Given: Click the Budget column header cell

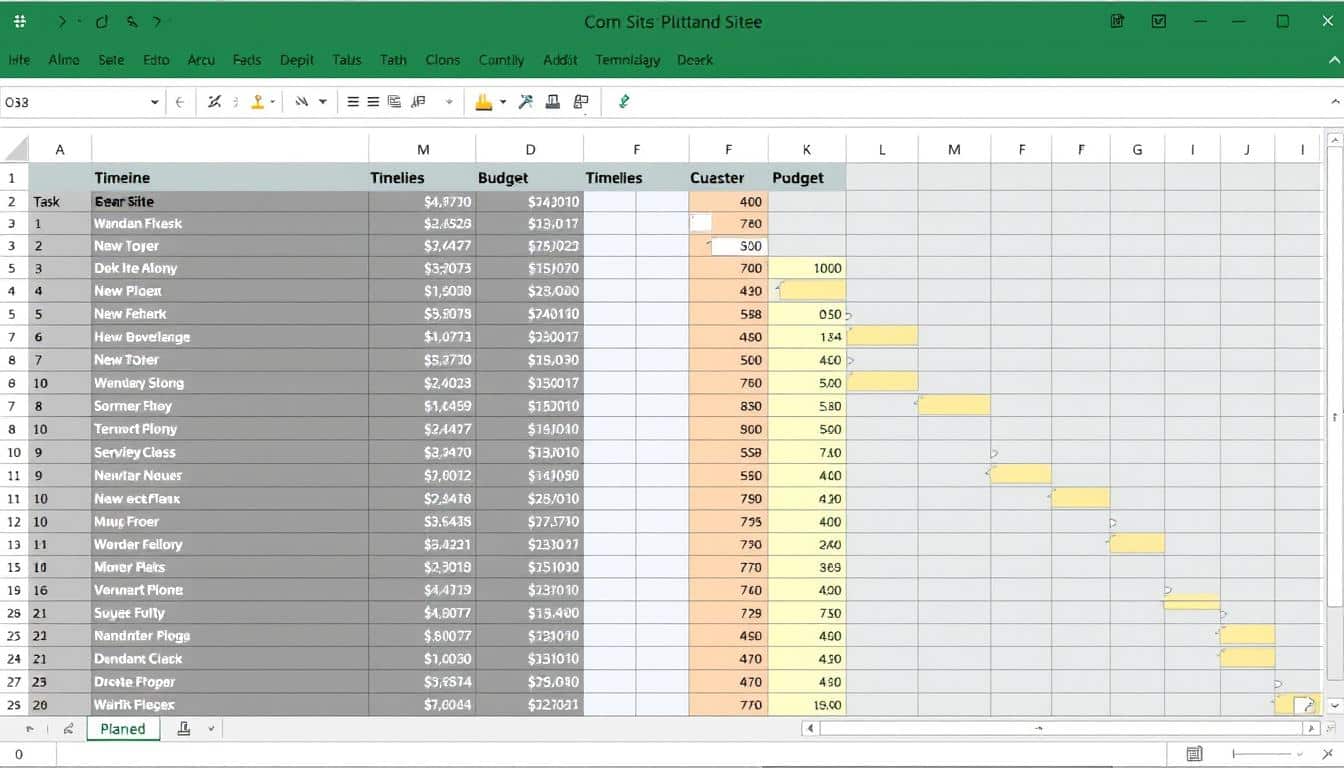Looking at the screenshot, I should pos(503,178).
